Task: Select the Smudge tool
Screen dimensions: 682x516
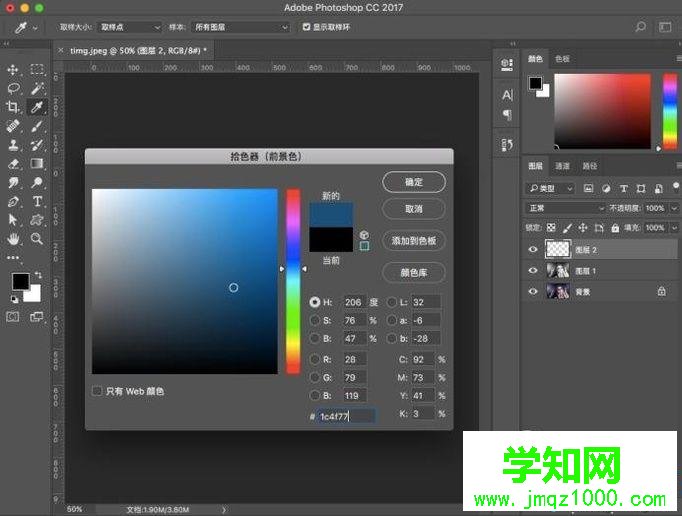Action: coord(13,182)
